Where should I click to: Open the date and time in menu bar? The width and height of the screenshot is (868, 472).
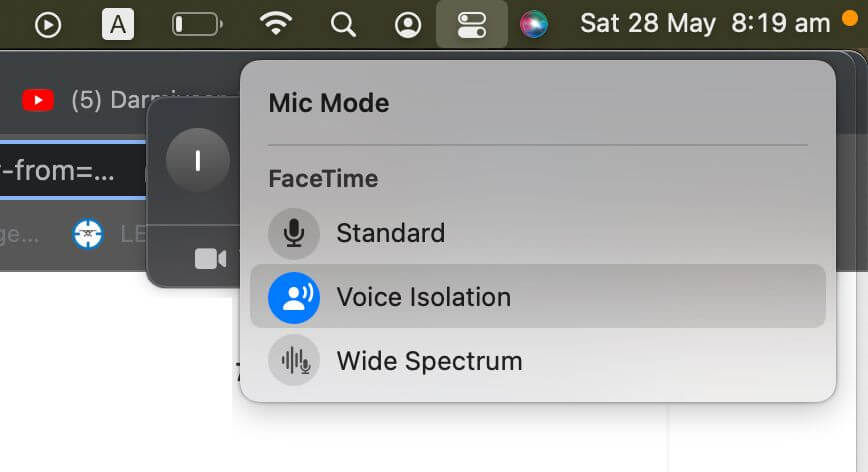point(705,23)
